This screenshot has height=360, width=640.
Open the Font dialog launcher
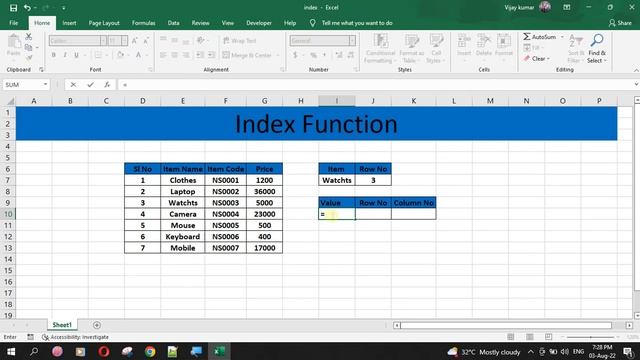(151, 70)
